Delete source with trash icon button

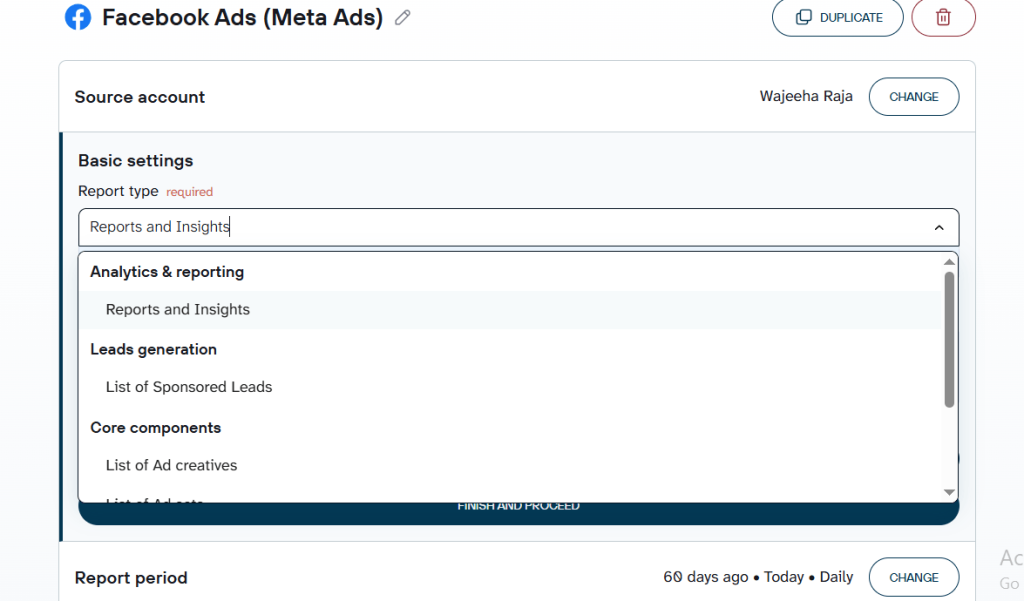(943, 18)
